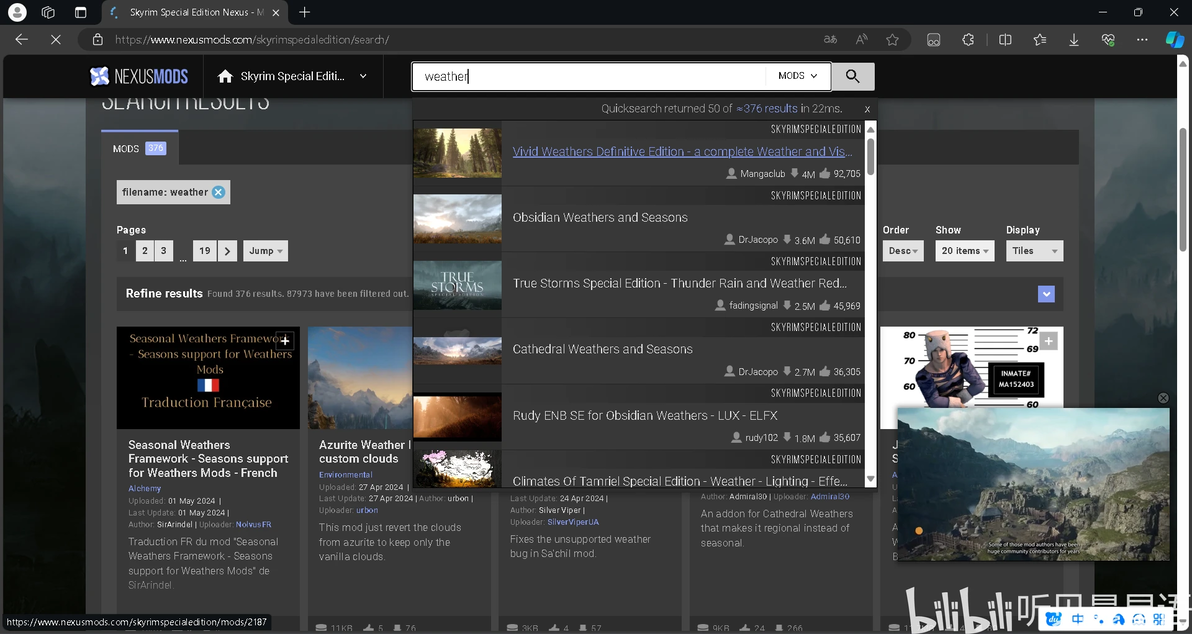Open the browser profile avatar icon
Viewport: 1192px width, 634px height.
(x=17, y=12)
